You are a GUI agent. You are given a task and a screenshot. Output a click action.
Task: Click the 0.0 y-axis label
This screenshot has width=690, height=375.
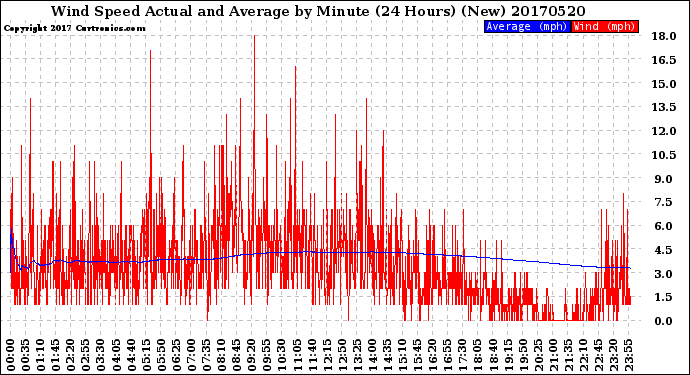pyautogui.click(x=664, y=321)
